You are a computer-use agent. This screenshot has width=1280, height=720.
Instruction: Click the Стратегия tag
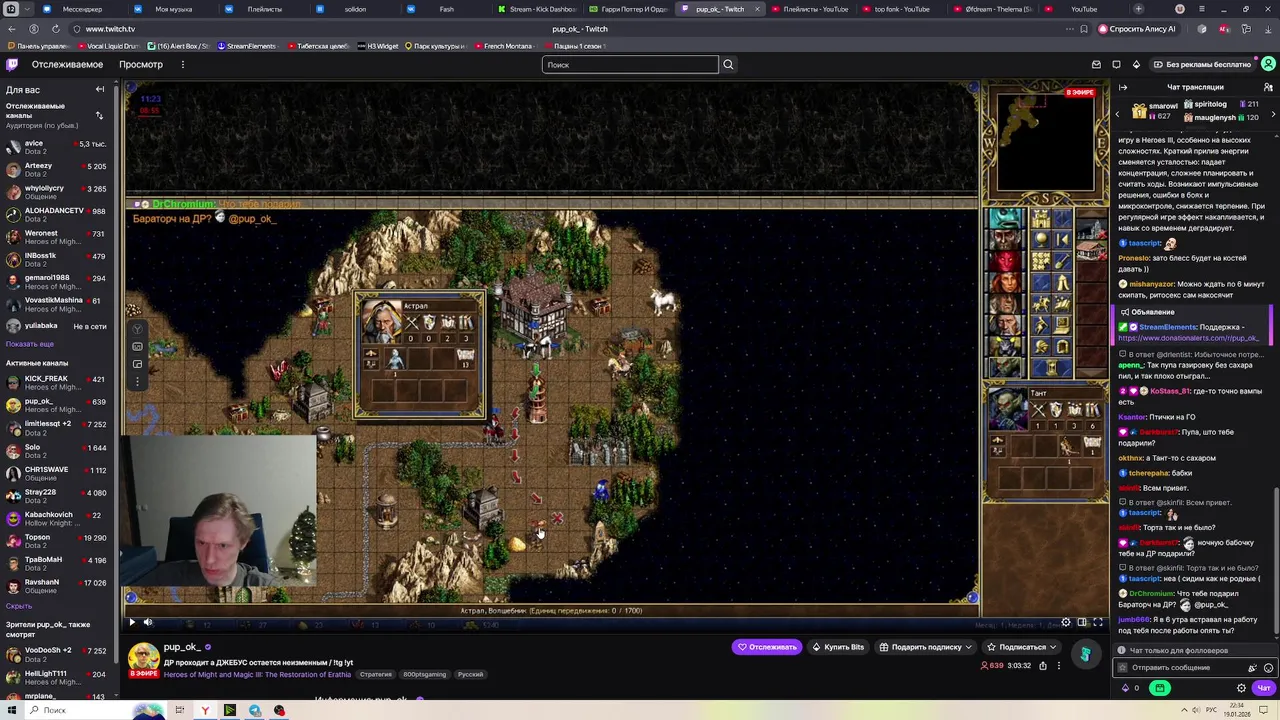tap(376, 674)
